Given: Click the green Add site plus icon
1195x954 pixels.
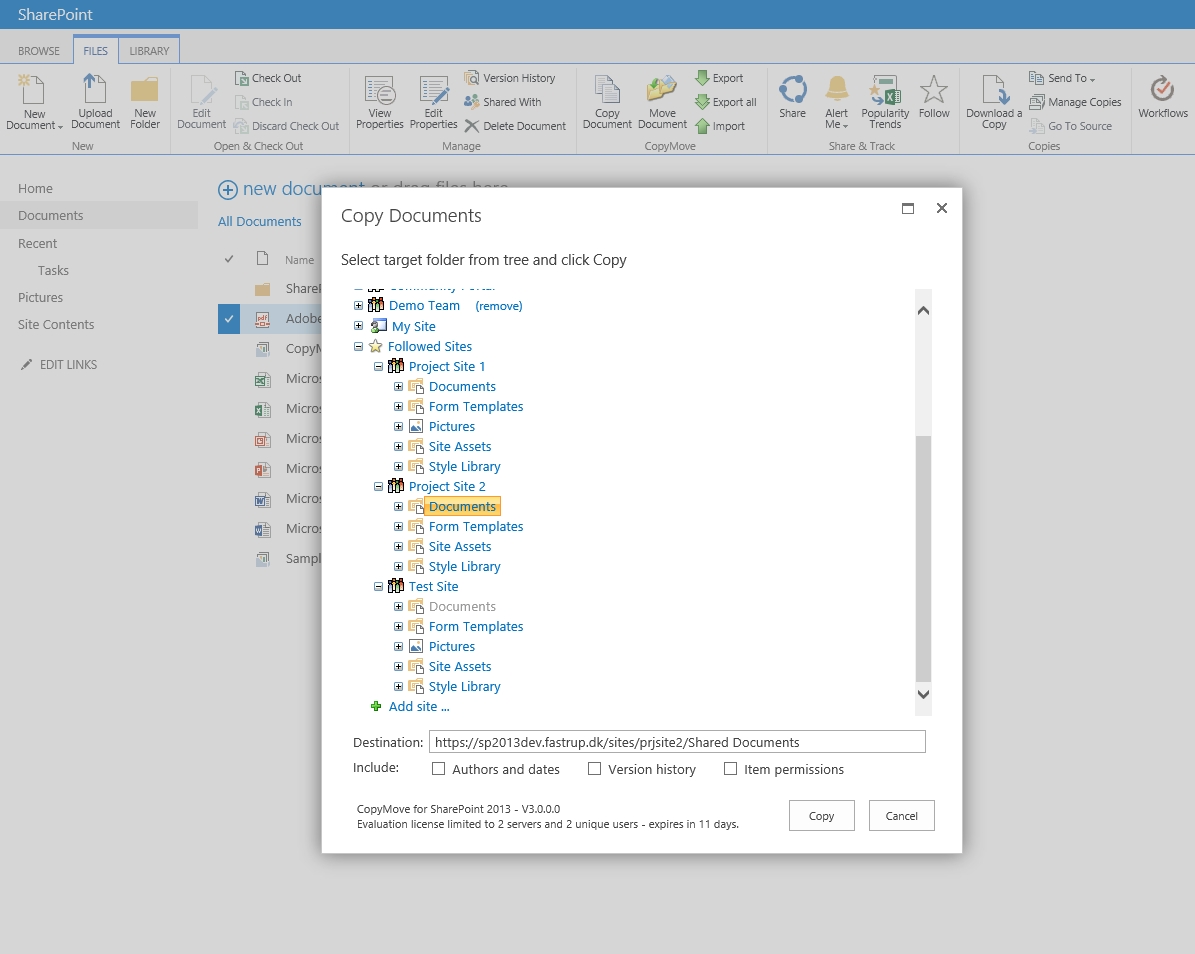Looking at the screenshot, I should point(376,706).
